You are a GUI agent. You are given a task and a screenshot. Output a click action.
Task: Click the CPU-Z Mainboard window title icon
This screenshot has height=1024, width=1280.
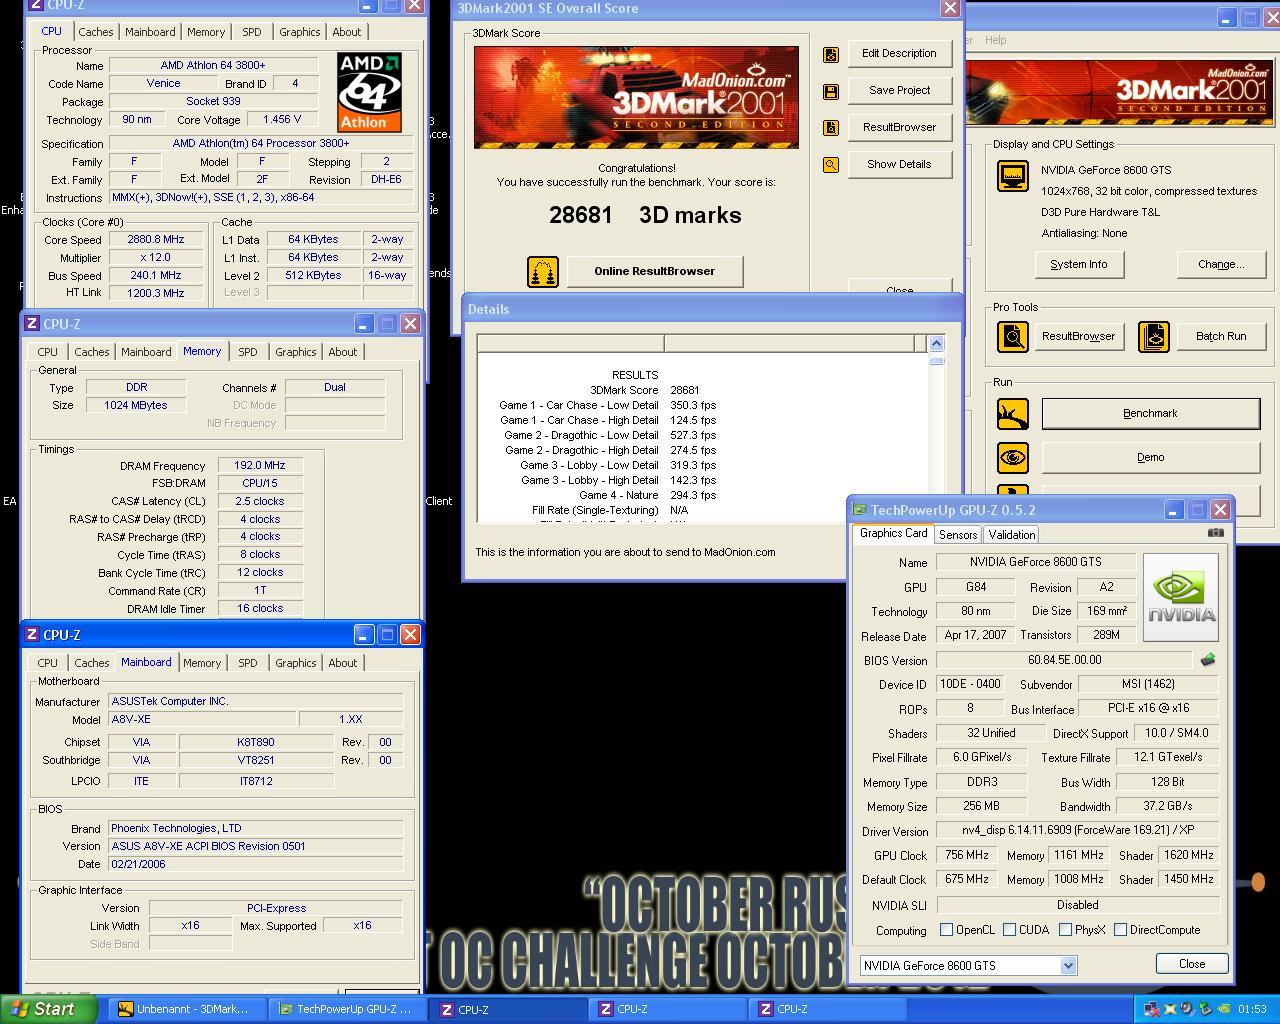(x=32, y=635)
